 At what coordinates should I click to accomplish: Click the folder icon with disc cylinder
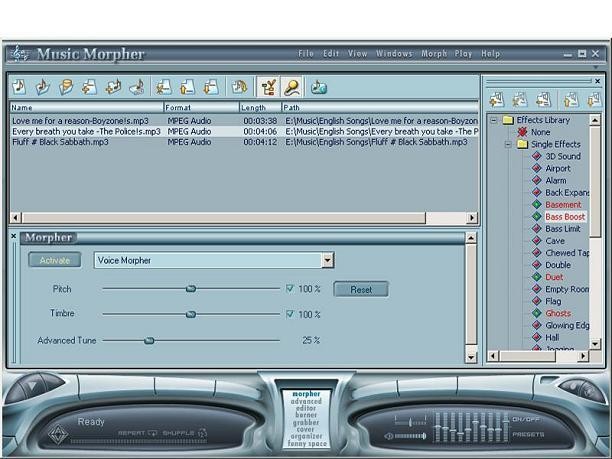click(x=66, y=87)
